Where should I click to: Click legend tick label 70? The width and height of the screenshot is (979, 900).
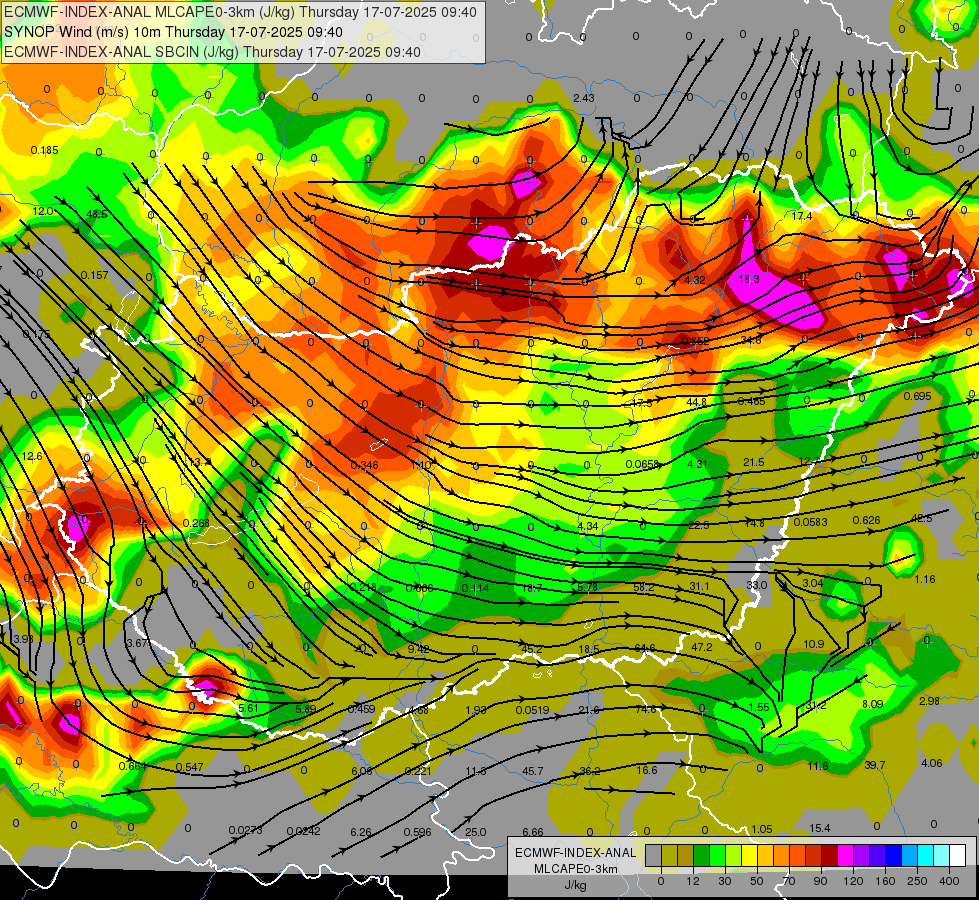(x=789, y=881)
